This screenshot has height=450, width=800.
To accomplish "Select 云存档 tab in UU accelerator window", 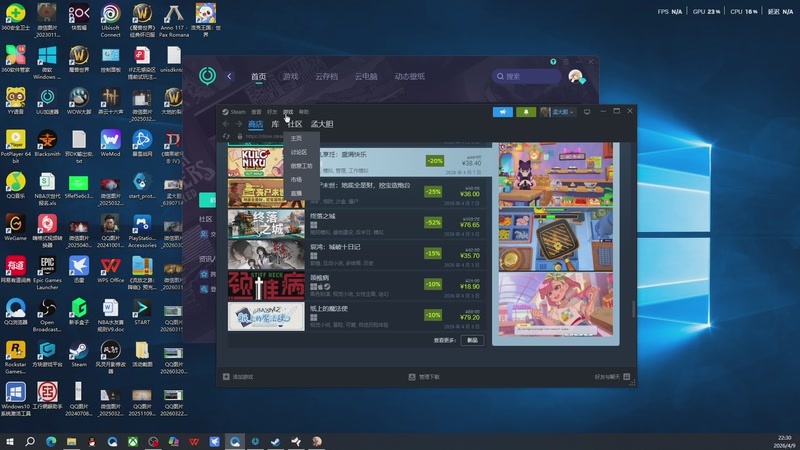I will tap(327, 77).
